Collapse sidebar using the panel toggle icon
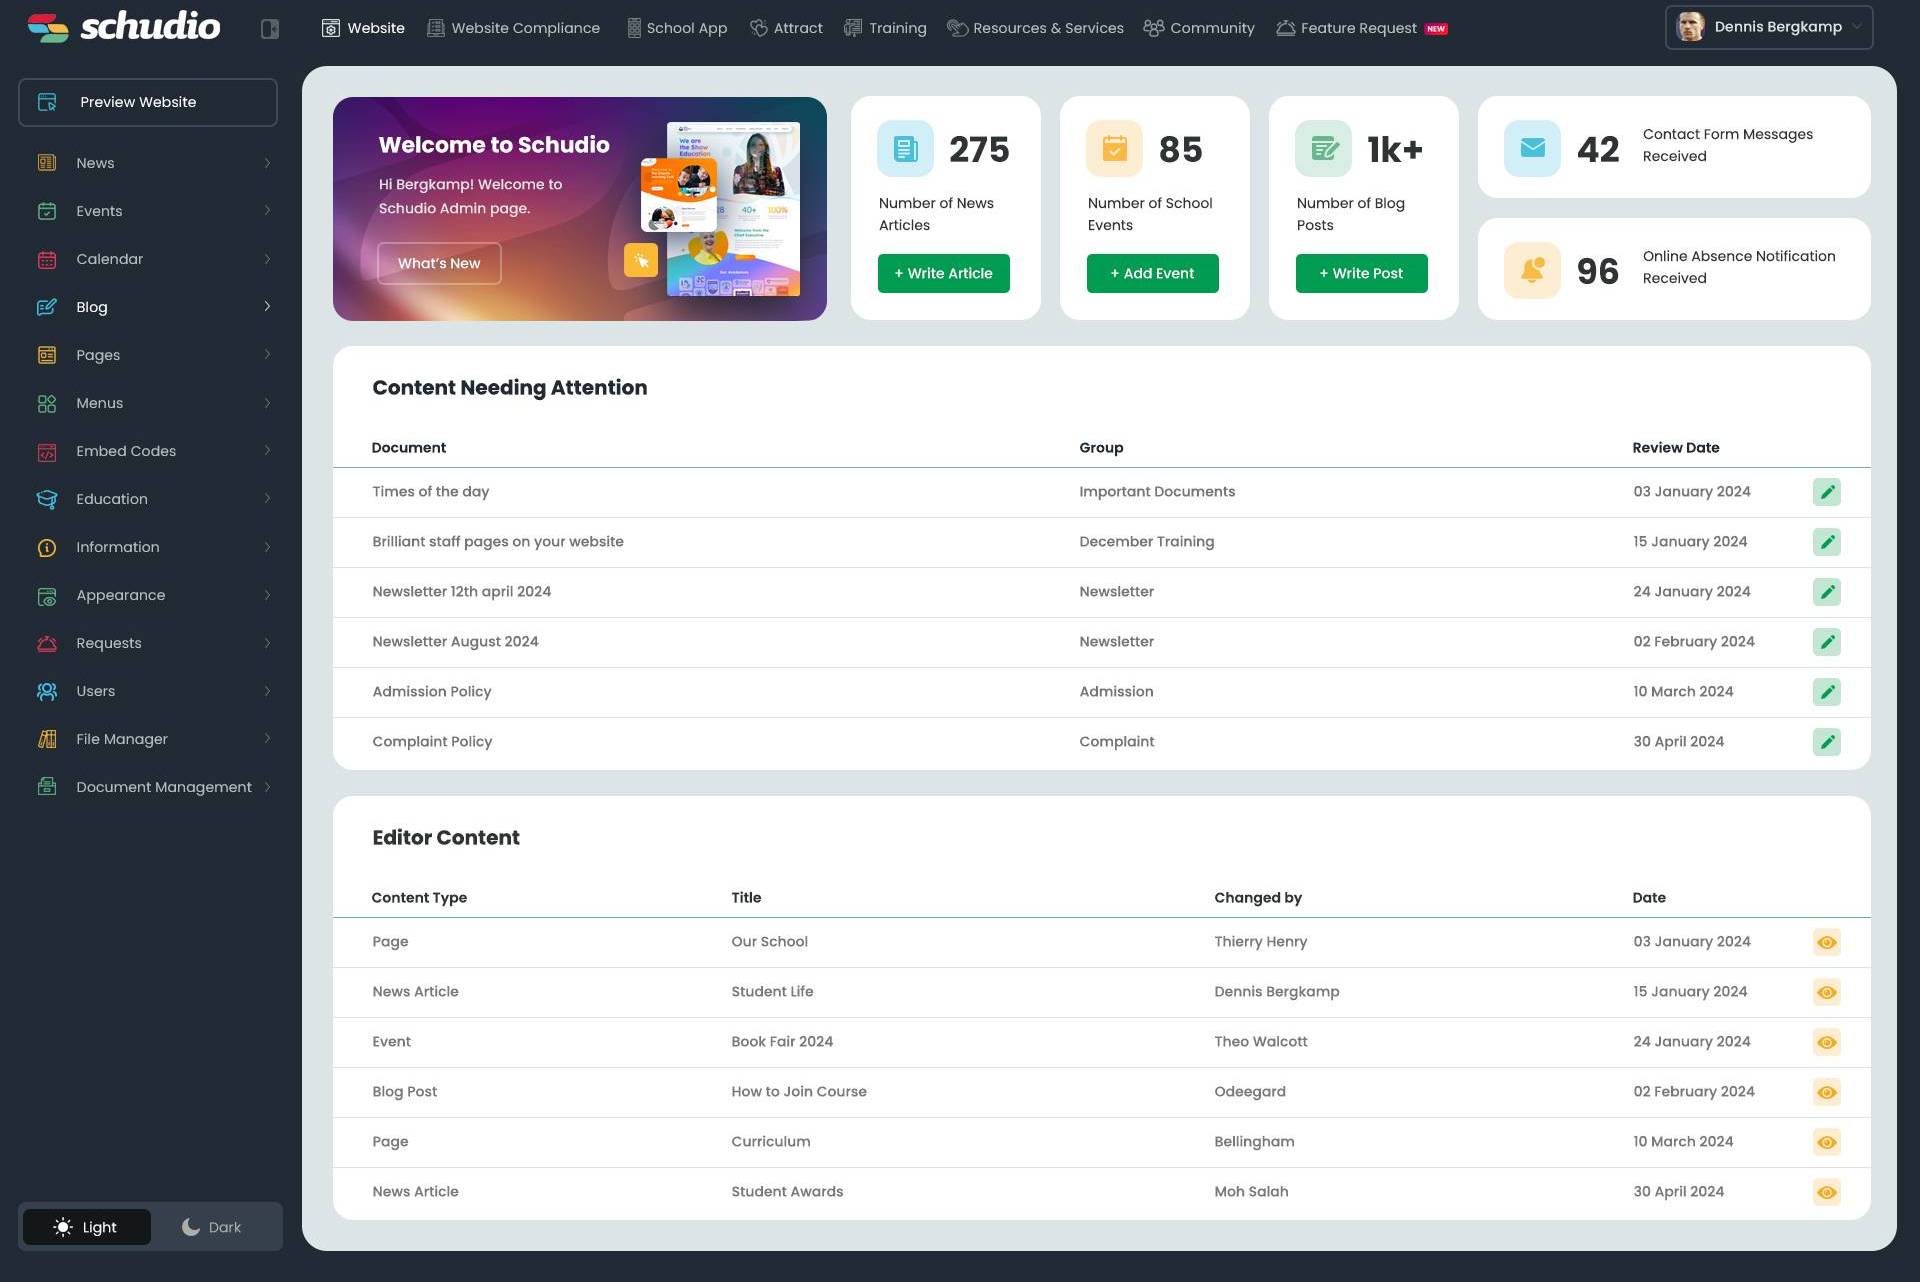This screenshot has width=1920, height=1282. 270,29
